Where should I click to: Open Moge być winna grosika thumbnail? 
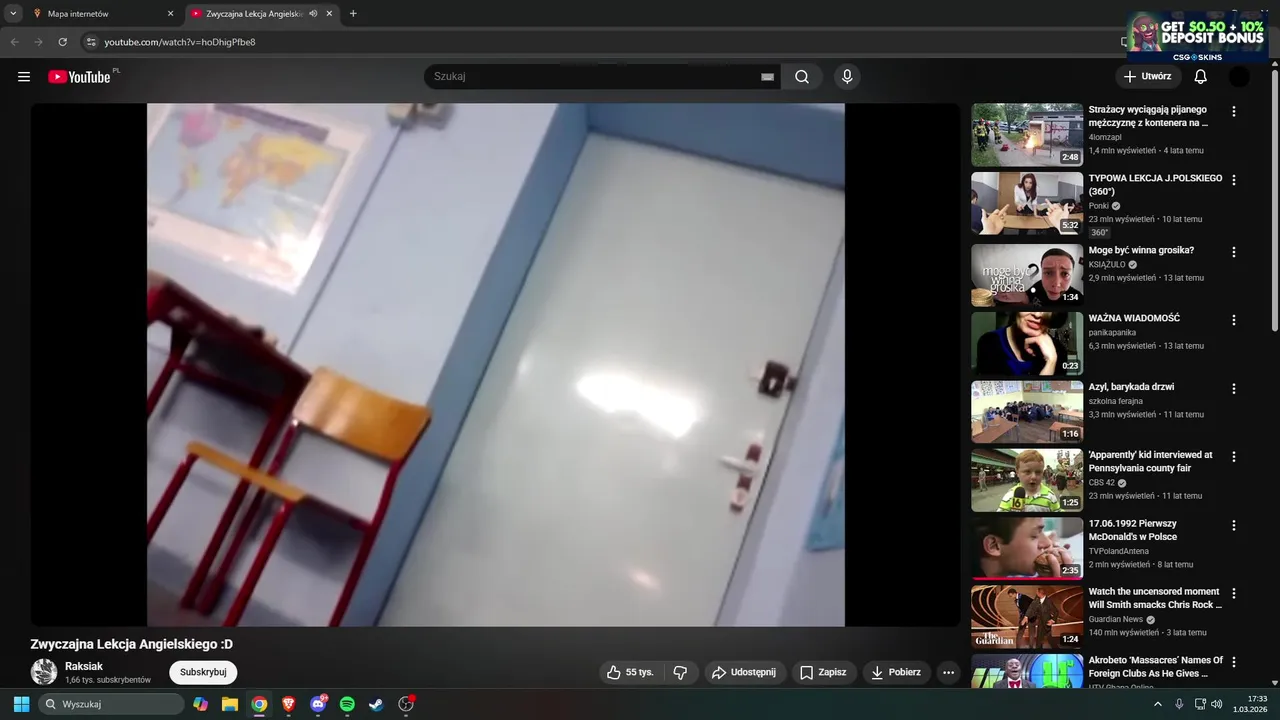(x=1027, y=275)
